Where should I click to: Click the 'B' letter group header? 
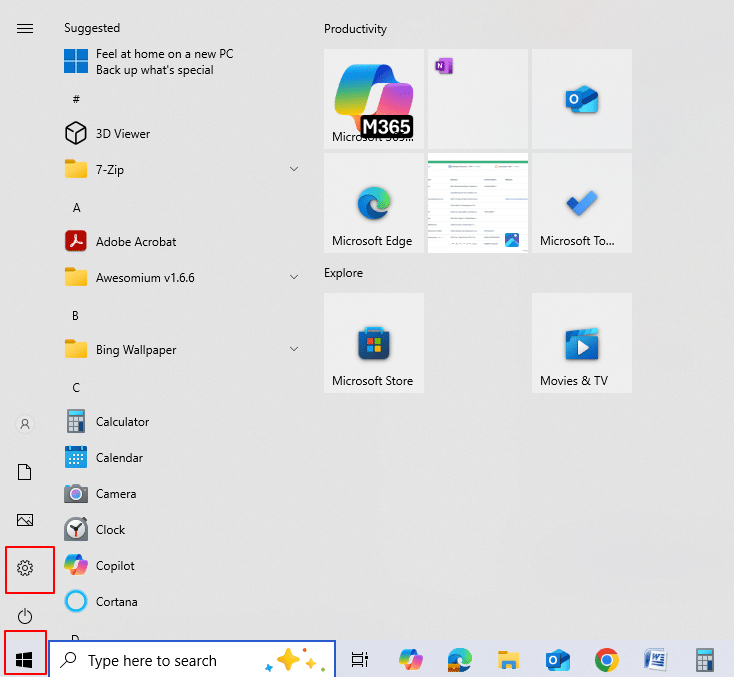click(75, 316)
